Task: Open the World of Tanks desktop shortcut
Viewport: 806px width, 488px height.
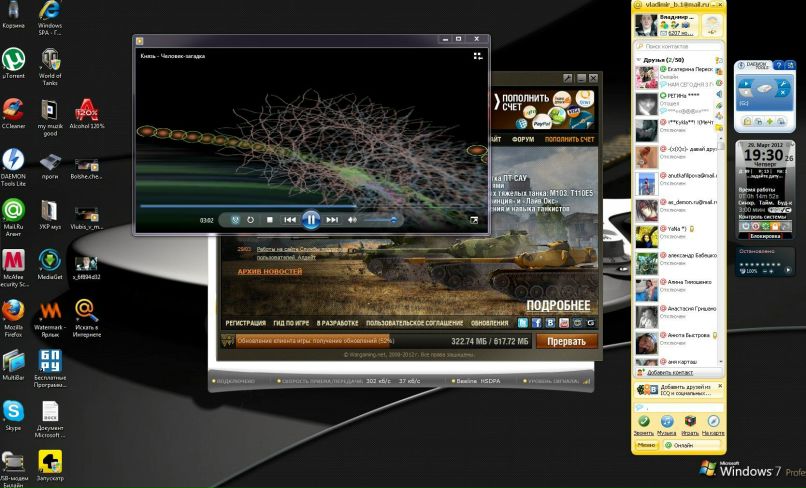Action: click(49, 65)
